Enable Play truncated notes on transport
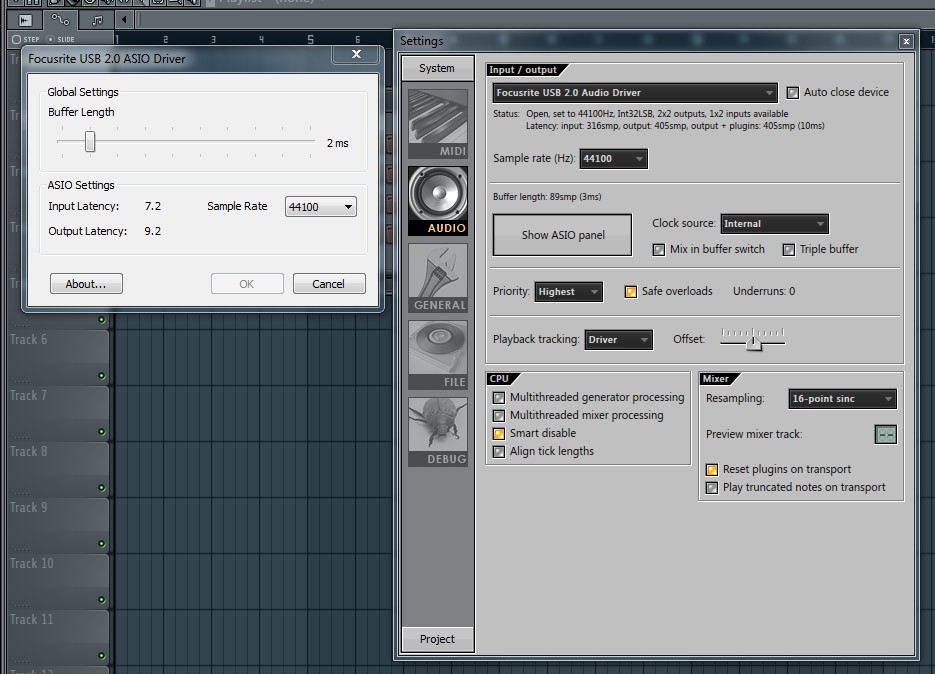935x674 pixels. point(711,487)
